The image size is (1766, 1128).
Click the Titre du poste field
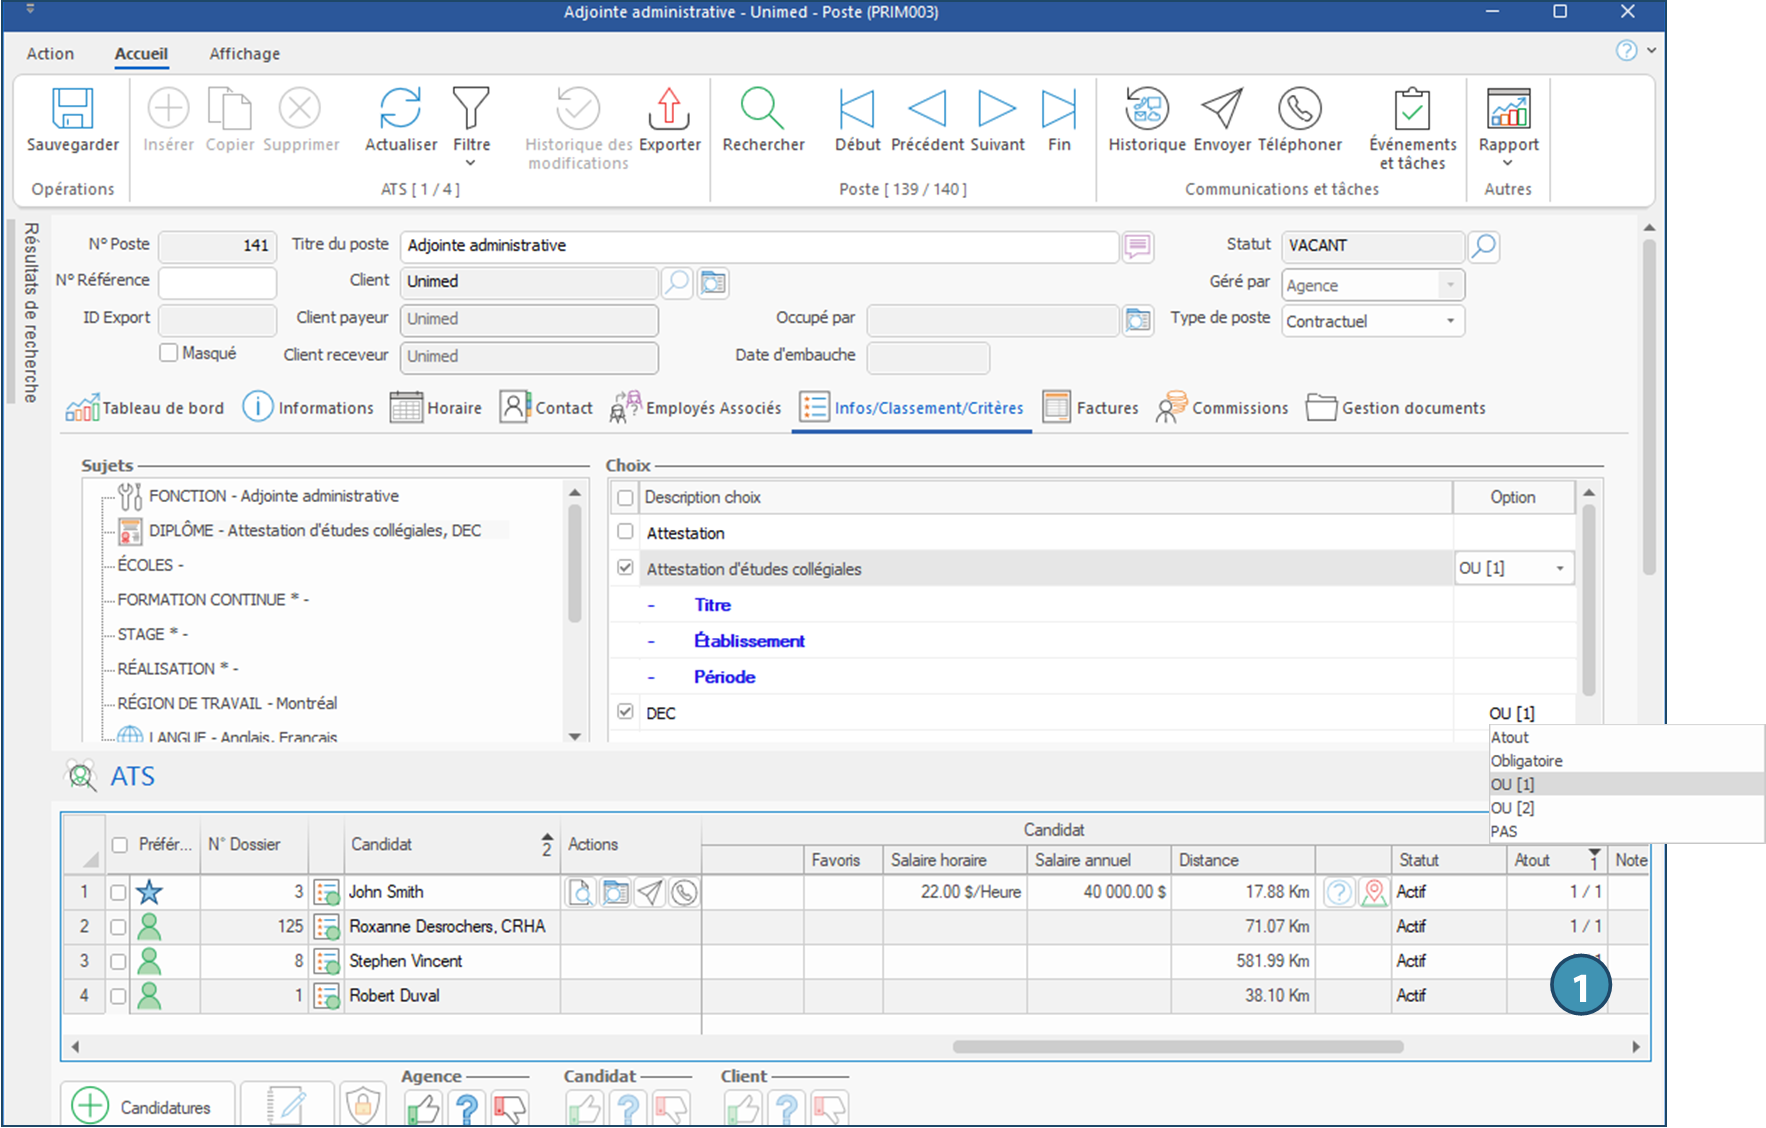coord(758,246)
